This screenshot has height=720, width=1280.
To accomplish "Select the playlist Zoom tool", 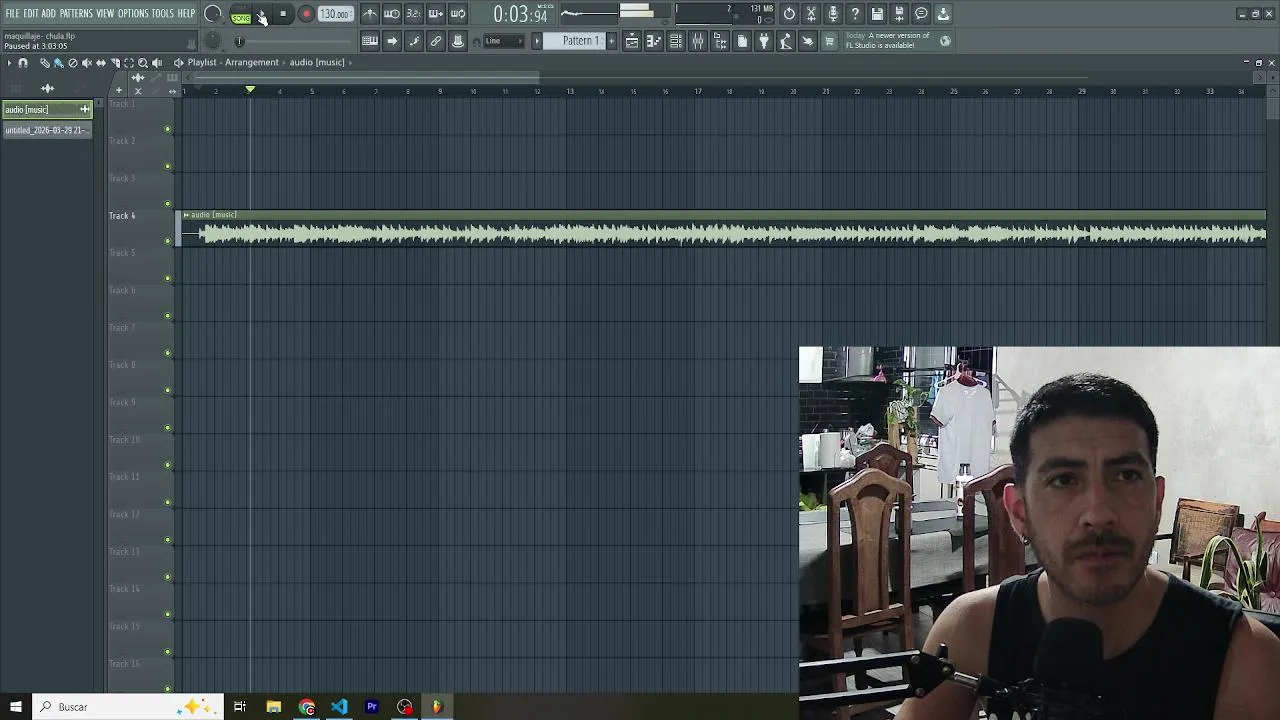I will coord(143,62).
